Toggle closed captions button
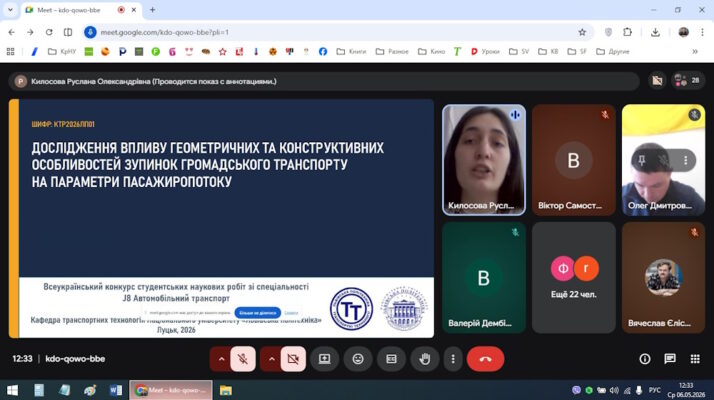This screenshot has height=400, width=714. tap(391, 359)
